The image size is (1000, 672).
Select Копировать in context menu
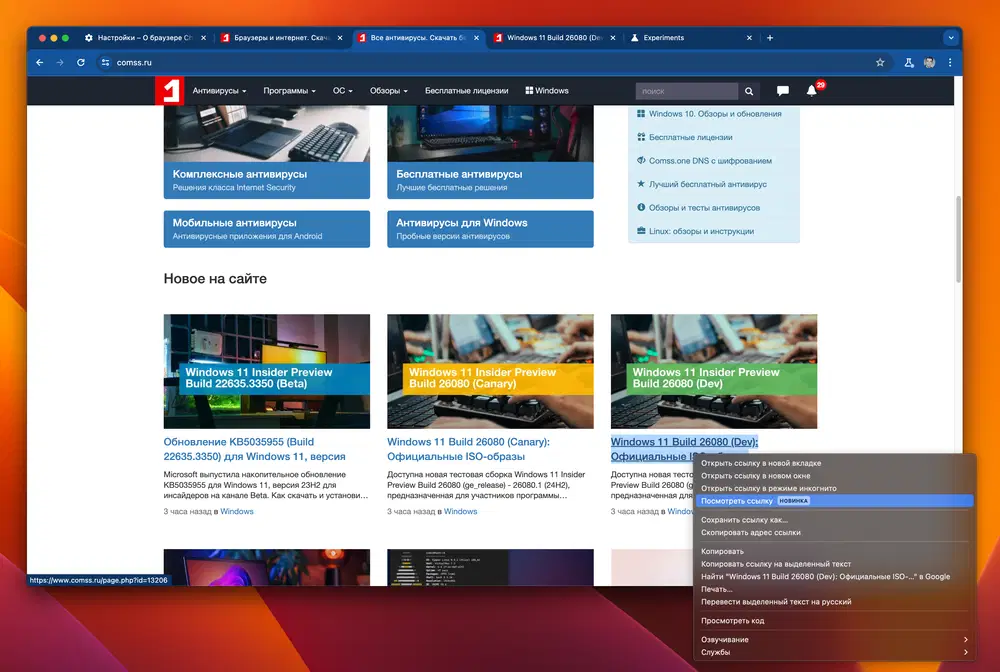tap(834, 551)
